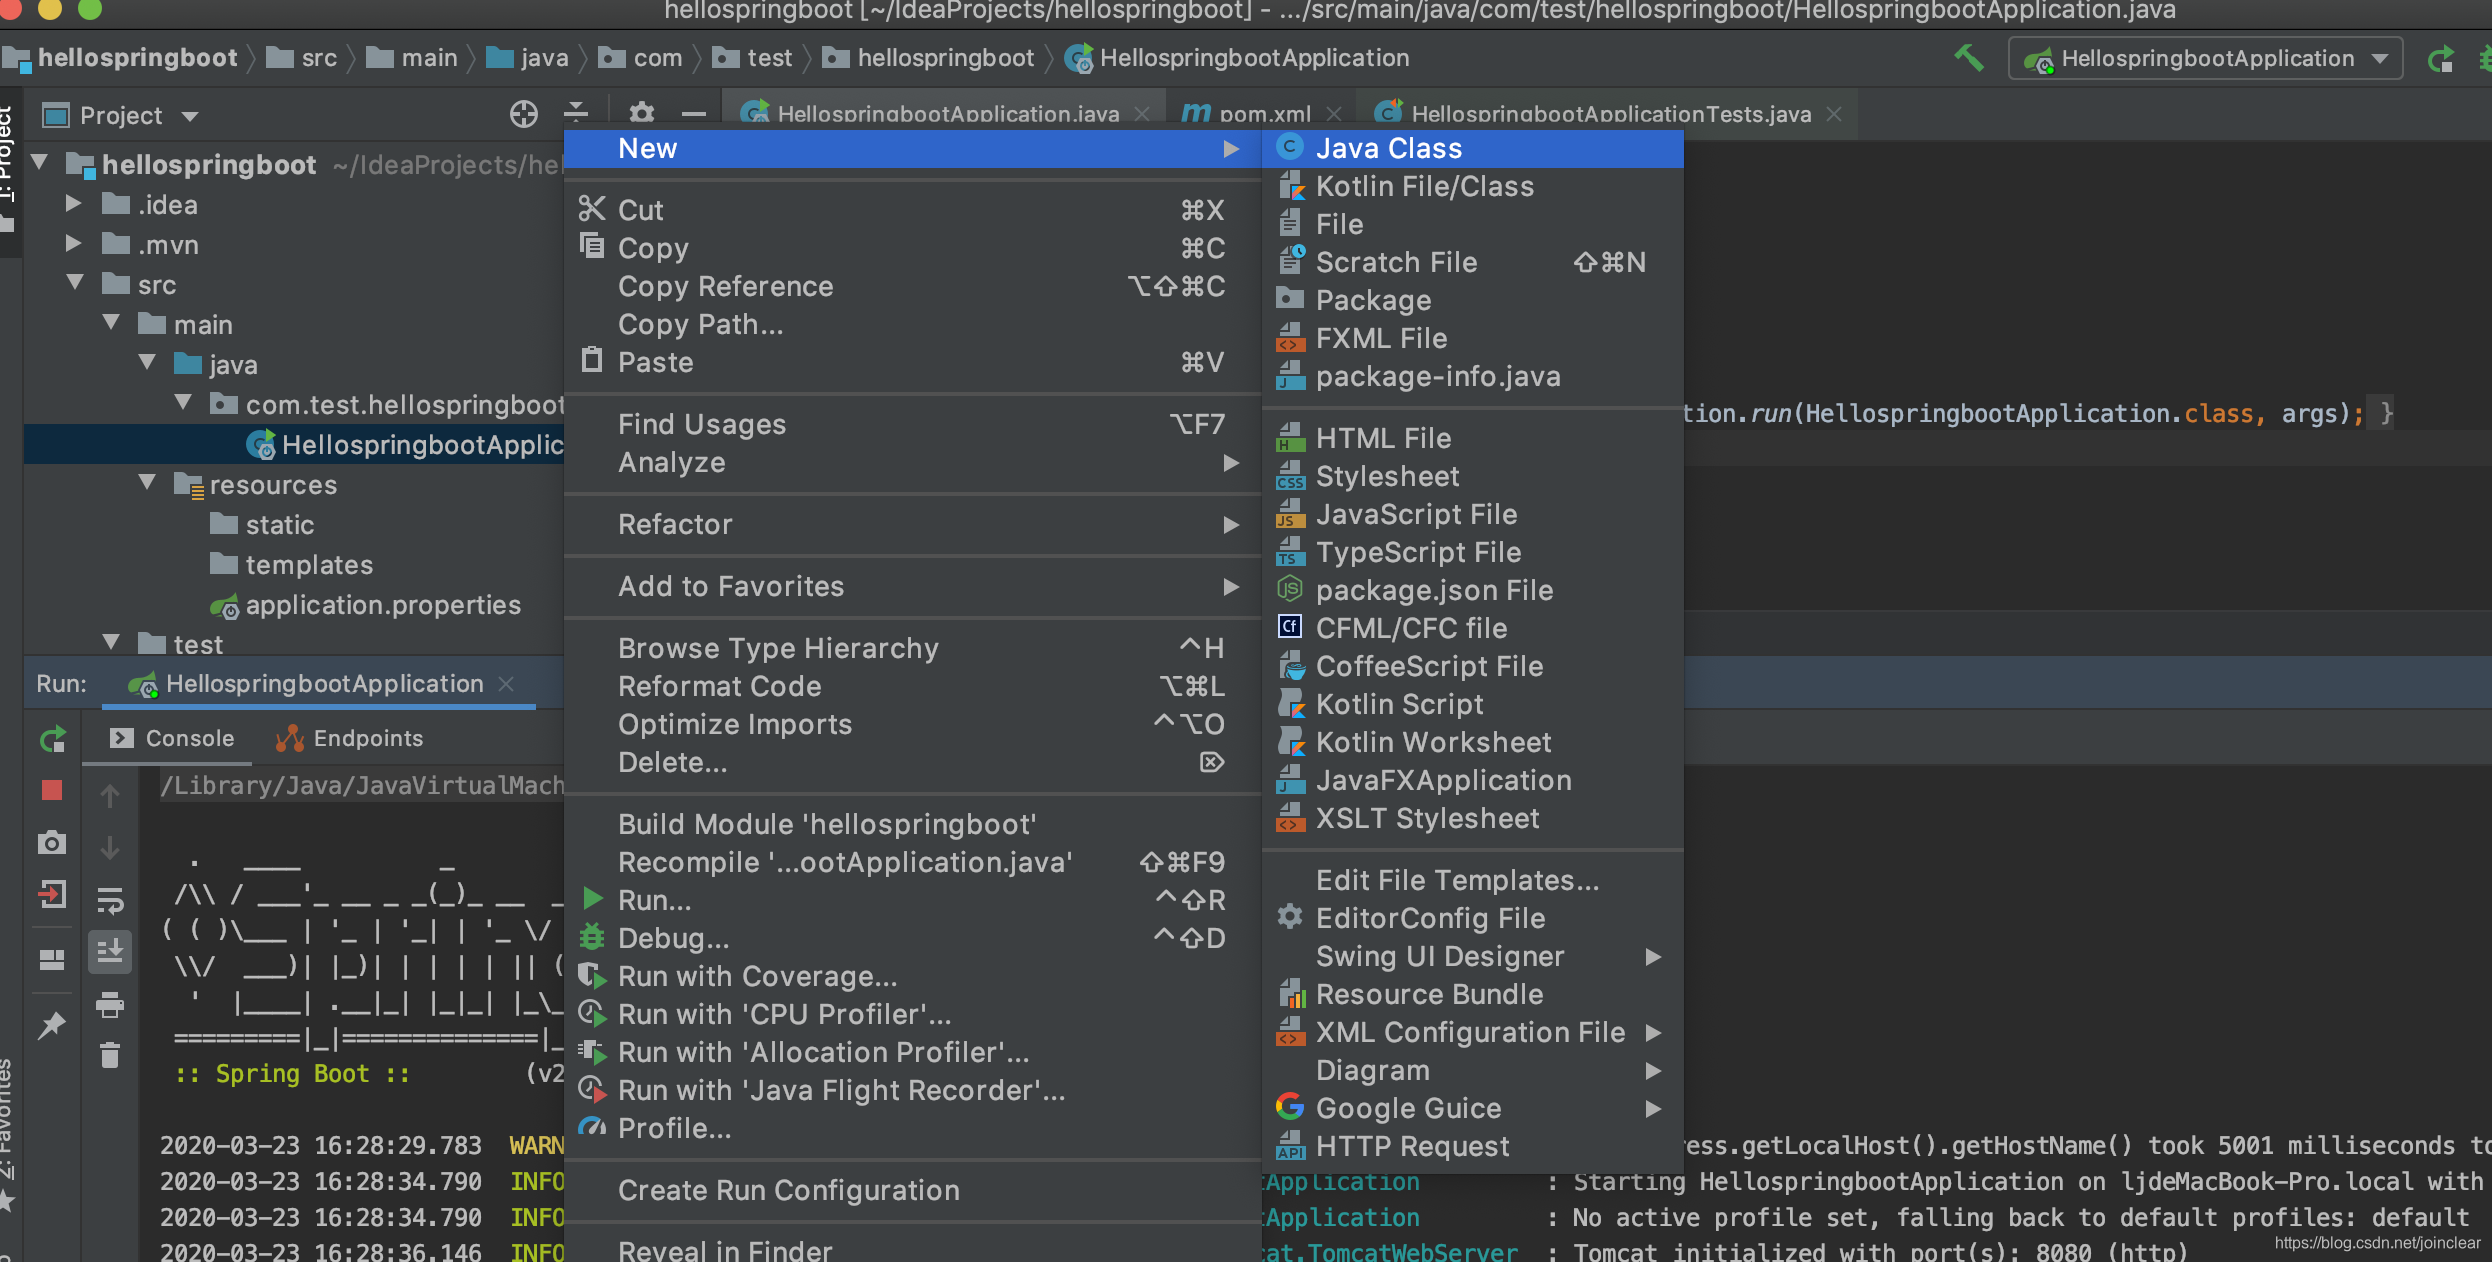Open the Console tab in Run panel
Screen dimensions: 2492x1262
tap(171, 738)
